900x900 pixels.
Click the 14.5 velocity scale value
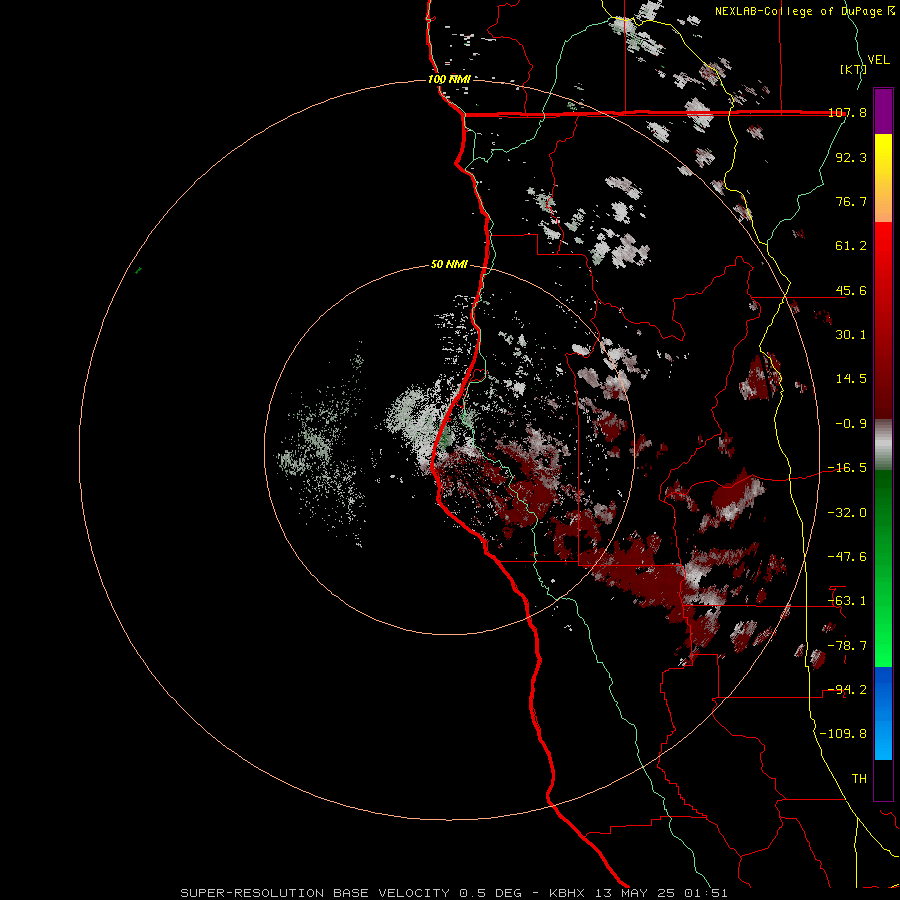(x=851, y=379)
